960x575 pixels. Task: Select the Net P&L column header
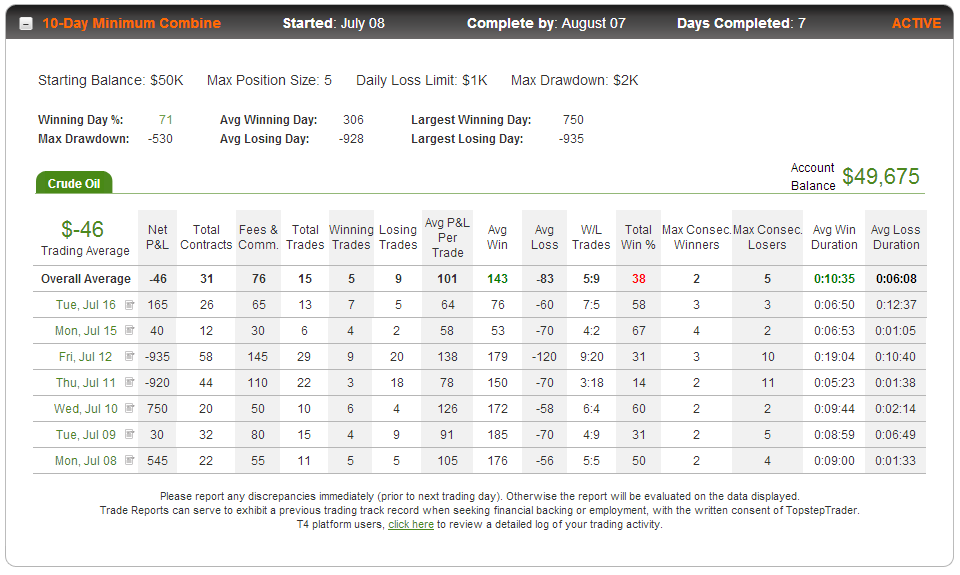157,237
